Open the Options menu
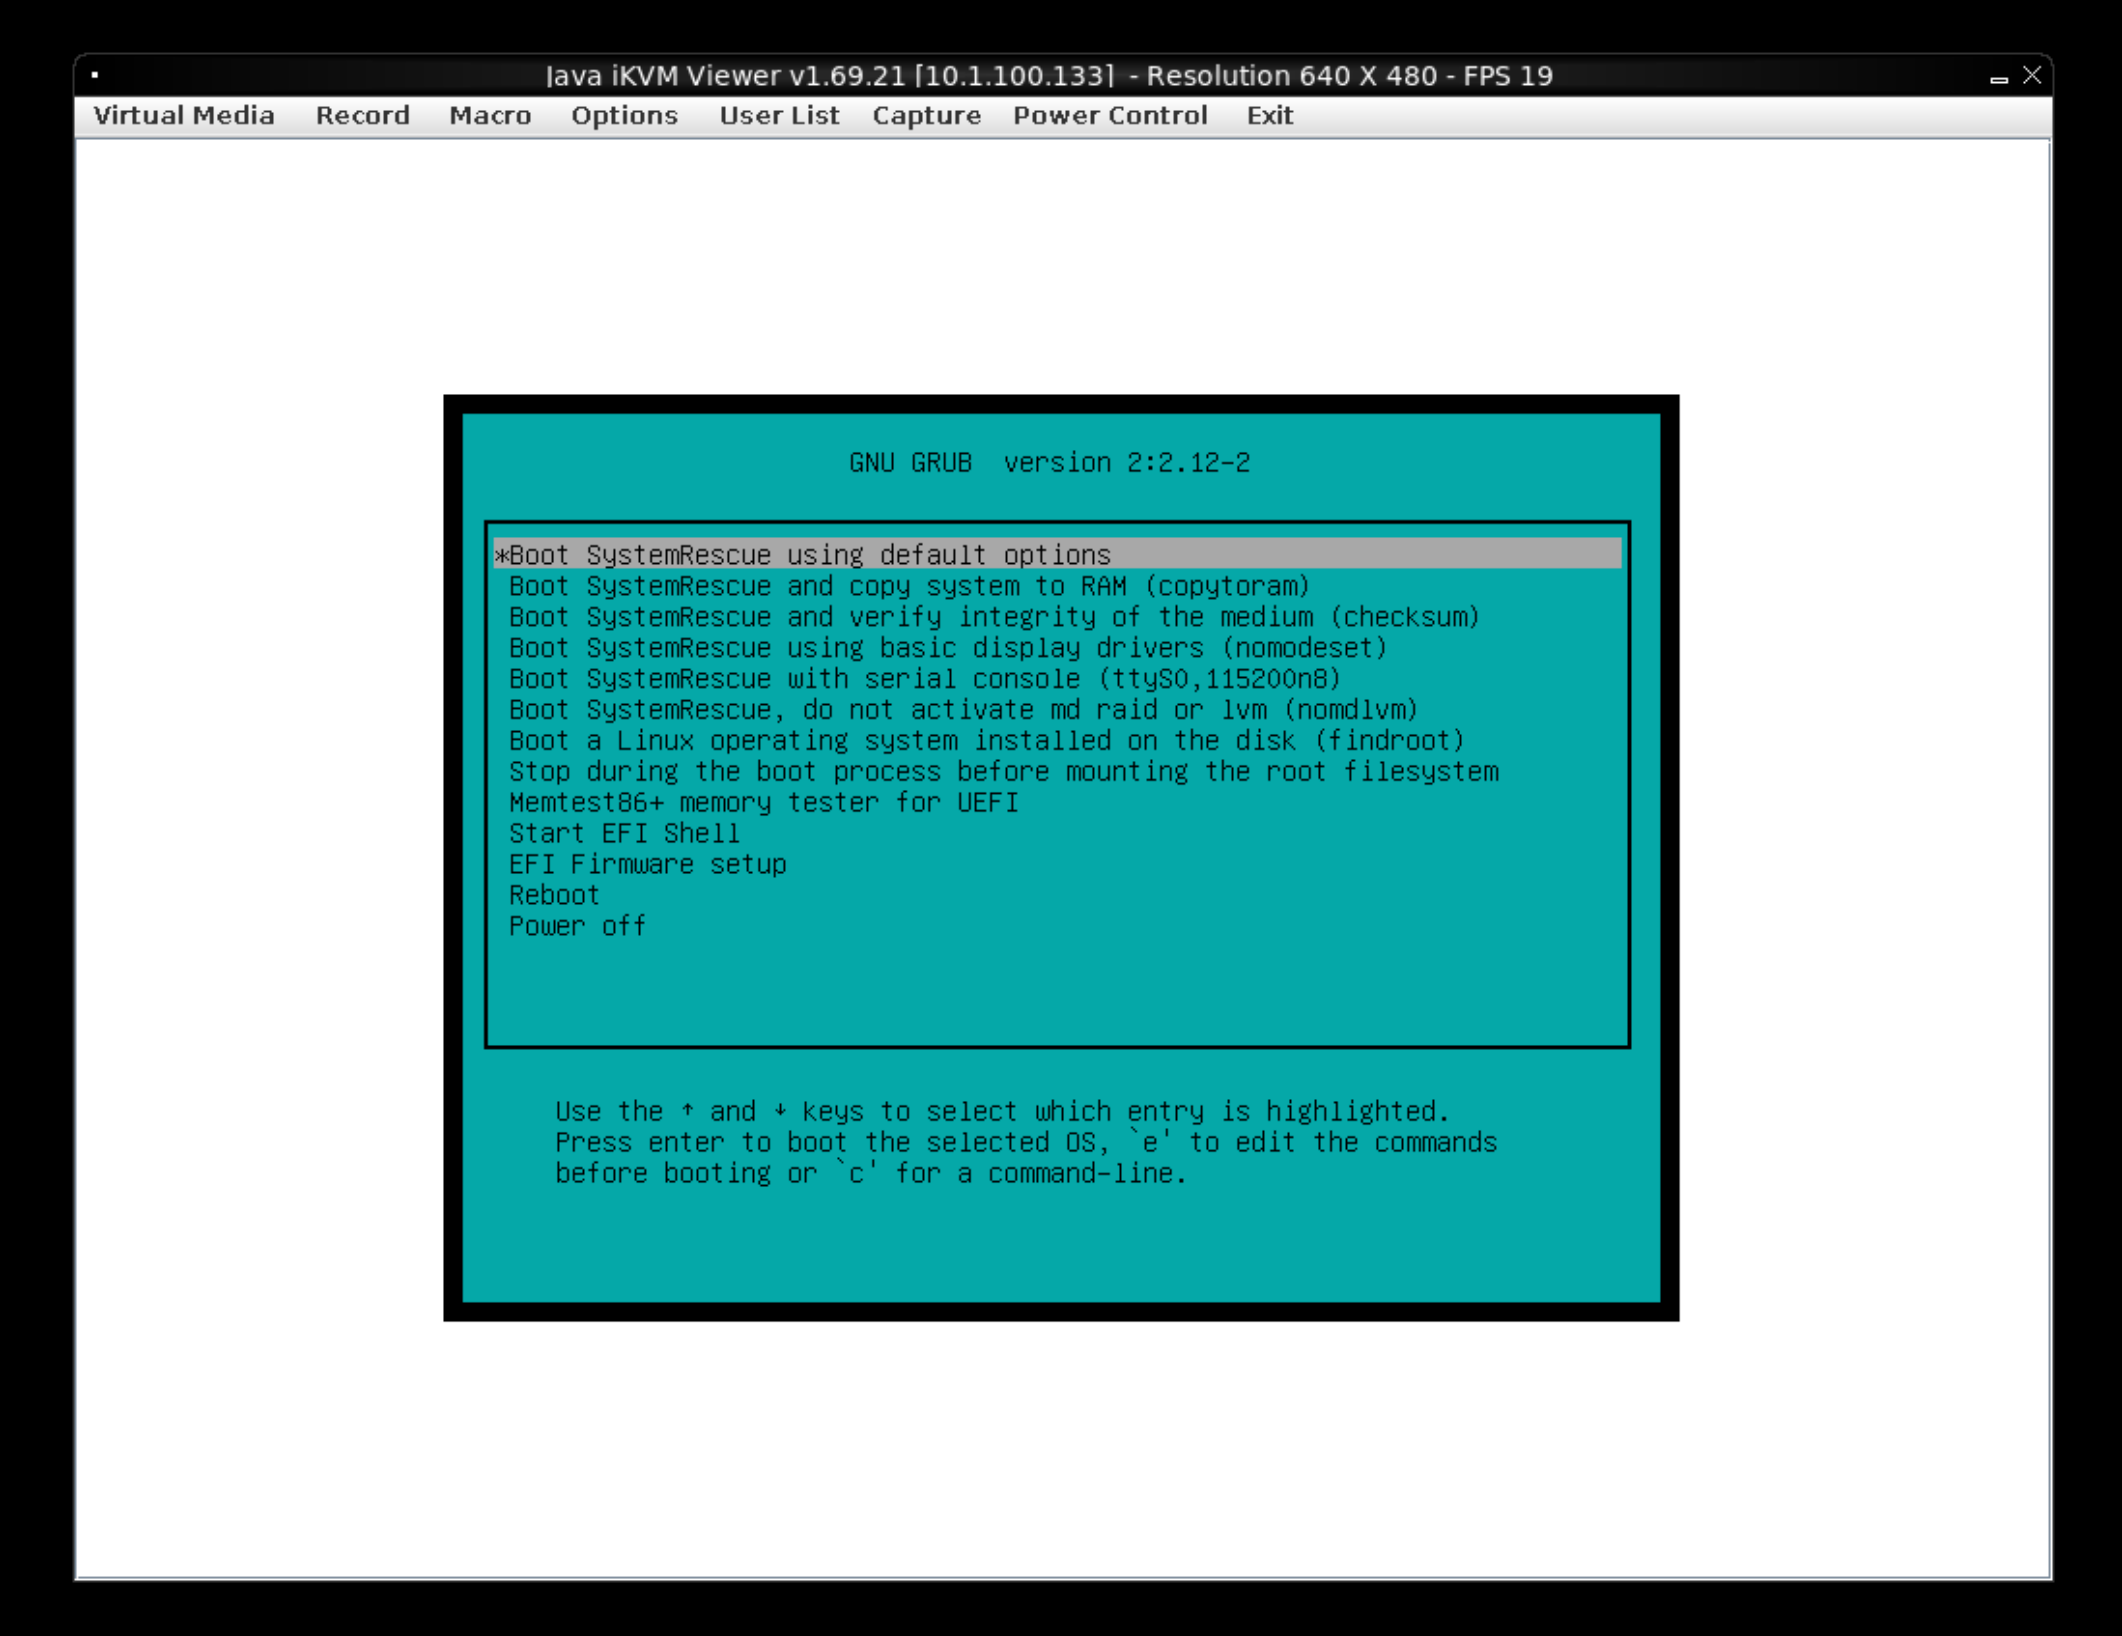Viewport: 2122px width, 1636px height. 624,116
